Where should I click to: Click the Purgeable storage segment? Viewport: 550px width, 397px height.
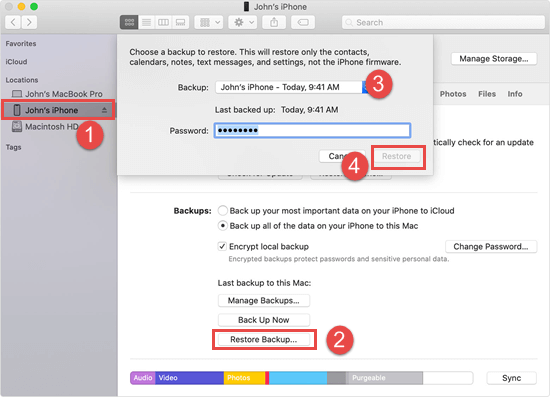tap(384, 378)
